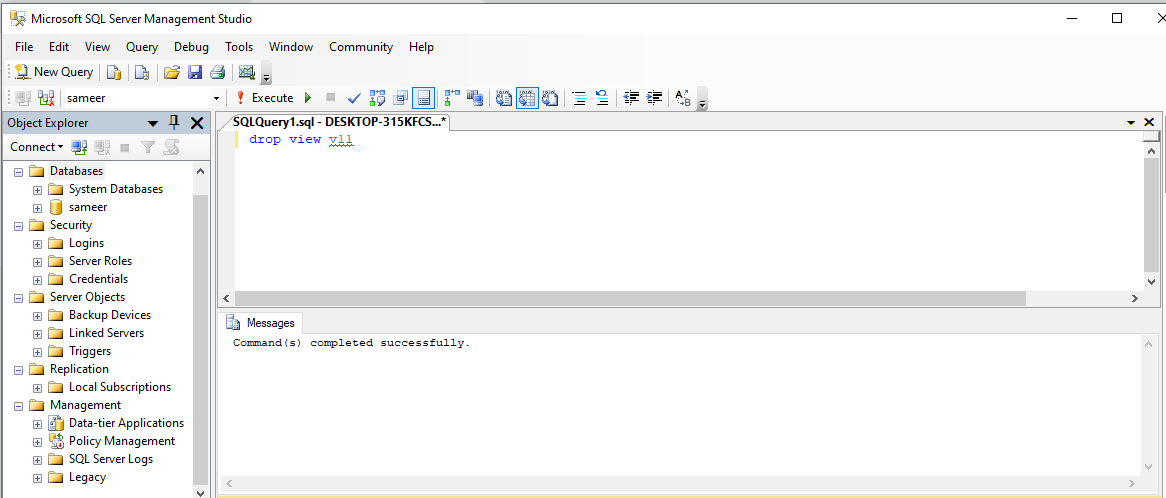This screenshot has height=498, width=1166.
Task: Click the Execute button
Action: (265, 97)
